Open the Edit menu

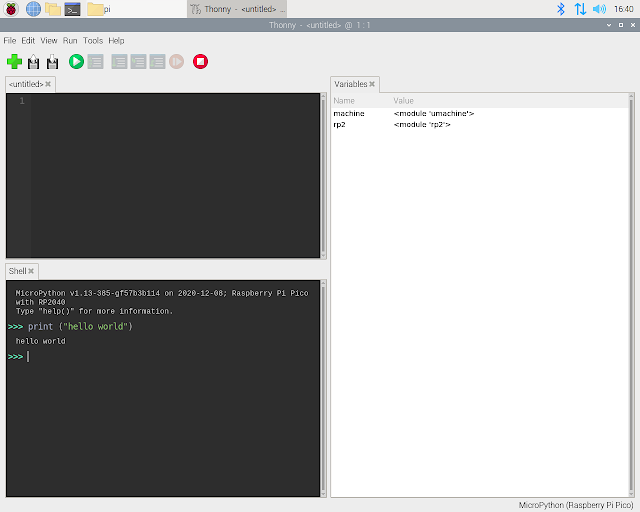[x=28, y=40]
